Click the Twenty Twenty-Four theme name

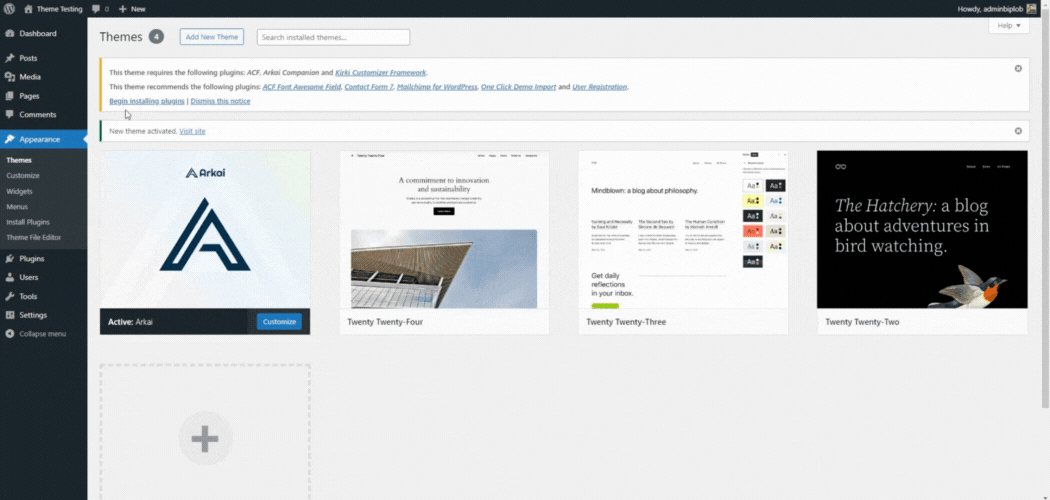[x=385, y=322]
